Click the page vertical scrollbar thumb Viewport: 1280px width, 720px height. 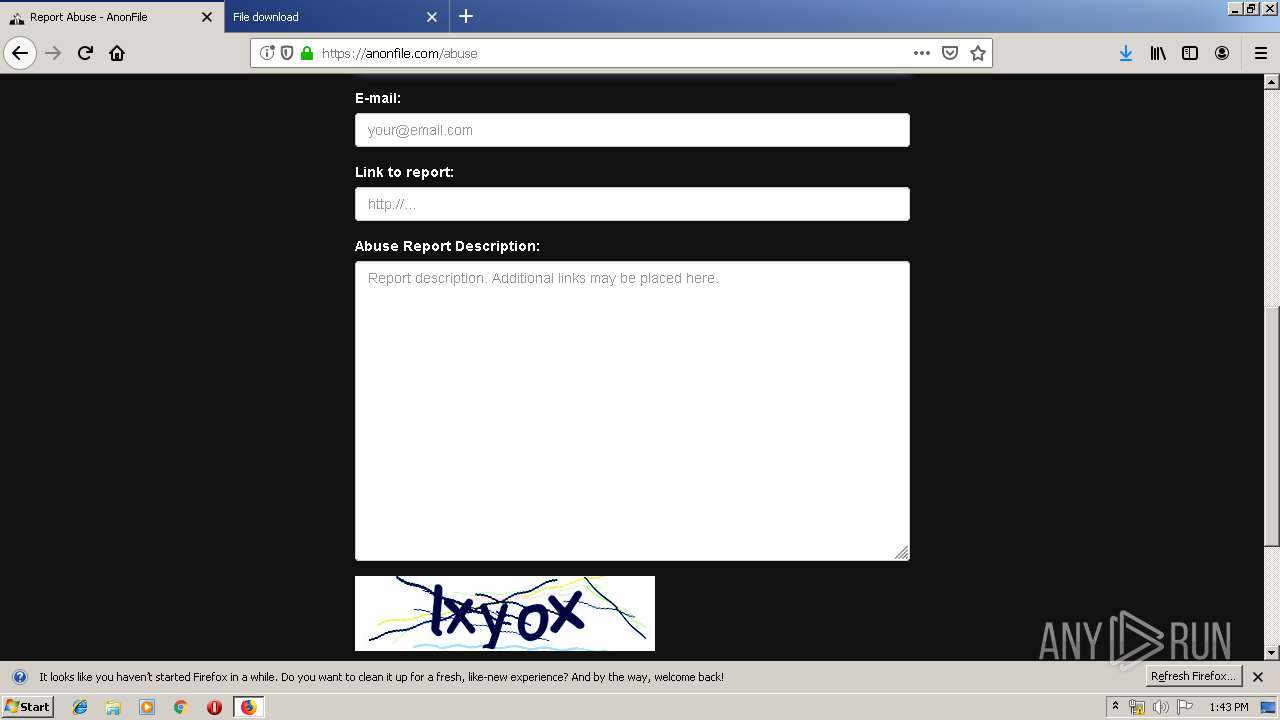pyautogui.click(x=1272, y=425)
